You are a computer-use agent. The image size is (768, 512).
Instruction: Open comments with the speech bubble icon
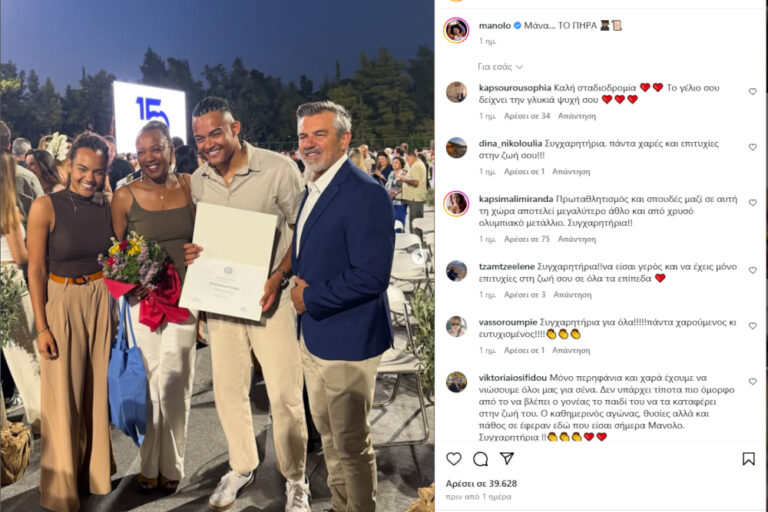[480, 459]
